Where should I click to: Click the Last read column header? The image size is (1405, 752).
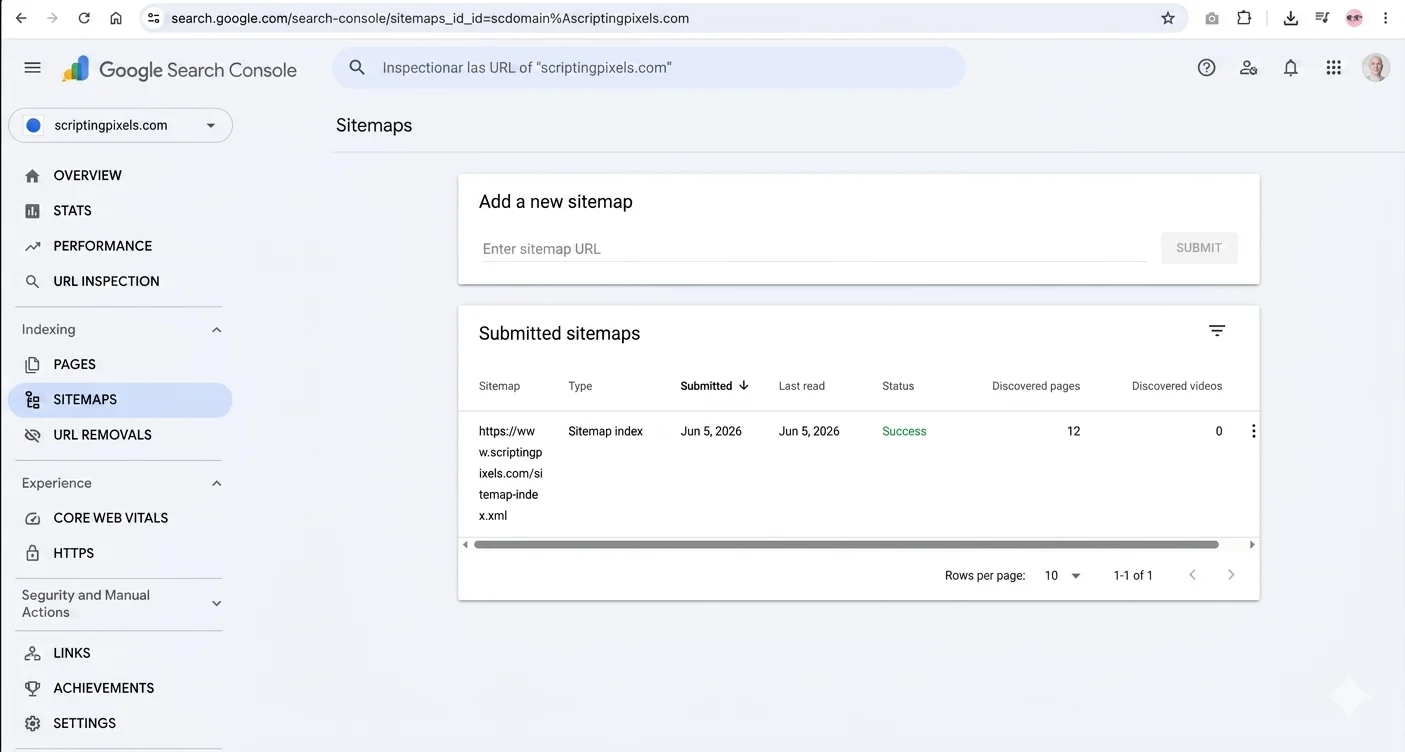pos(801,386)
